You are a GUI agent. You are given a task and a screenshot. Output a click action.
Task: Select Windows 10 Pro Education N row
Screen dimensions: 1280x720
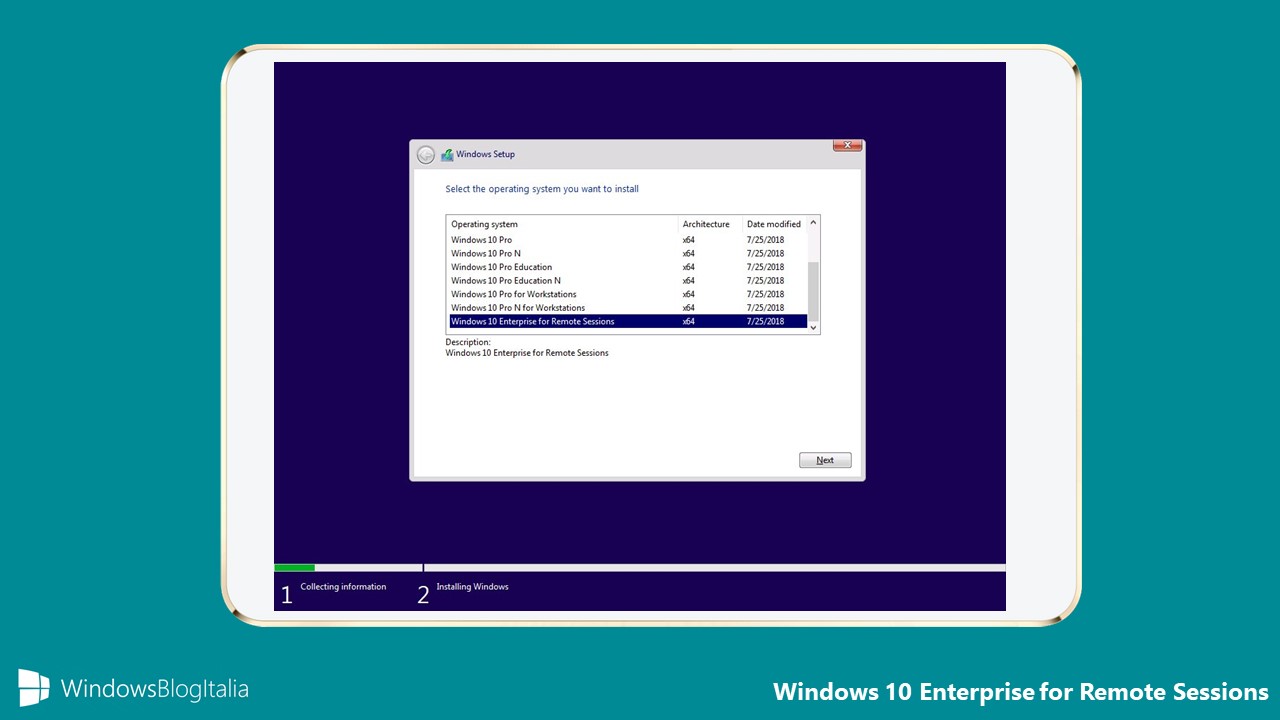click(627, 281)
